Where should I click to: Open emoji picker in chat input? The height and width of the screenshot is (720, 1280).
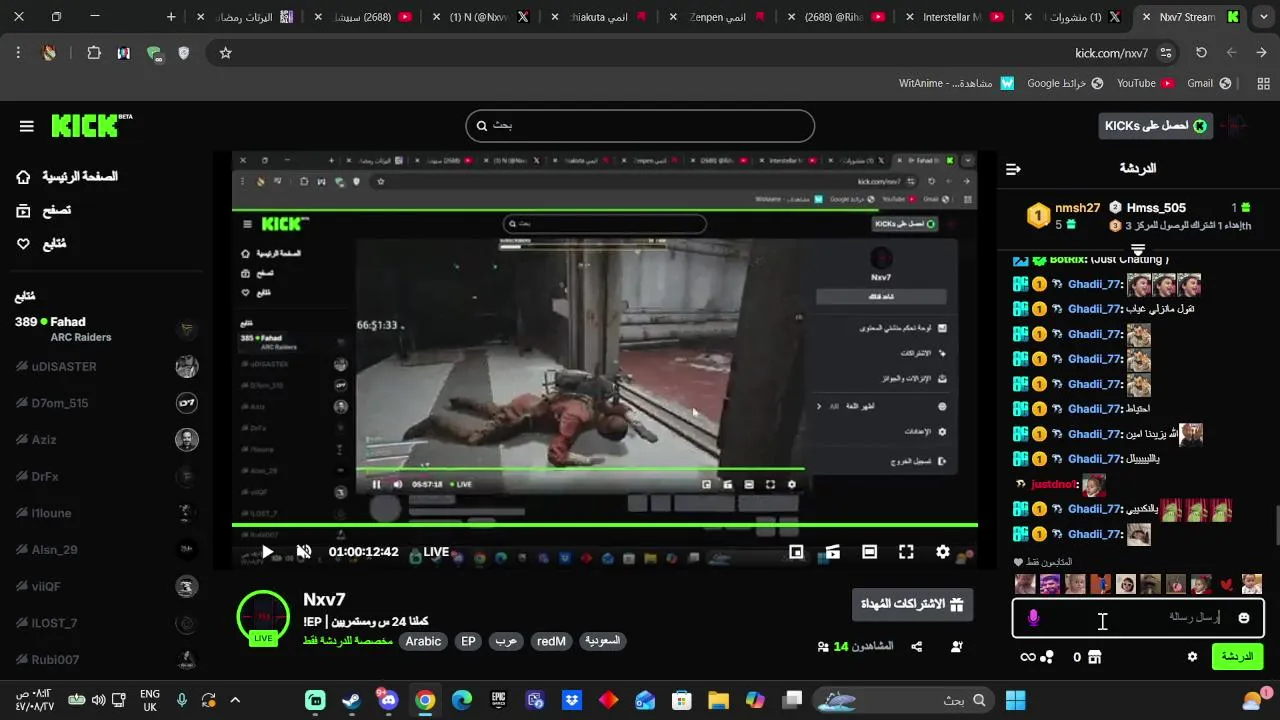point(1244,618)
